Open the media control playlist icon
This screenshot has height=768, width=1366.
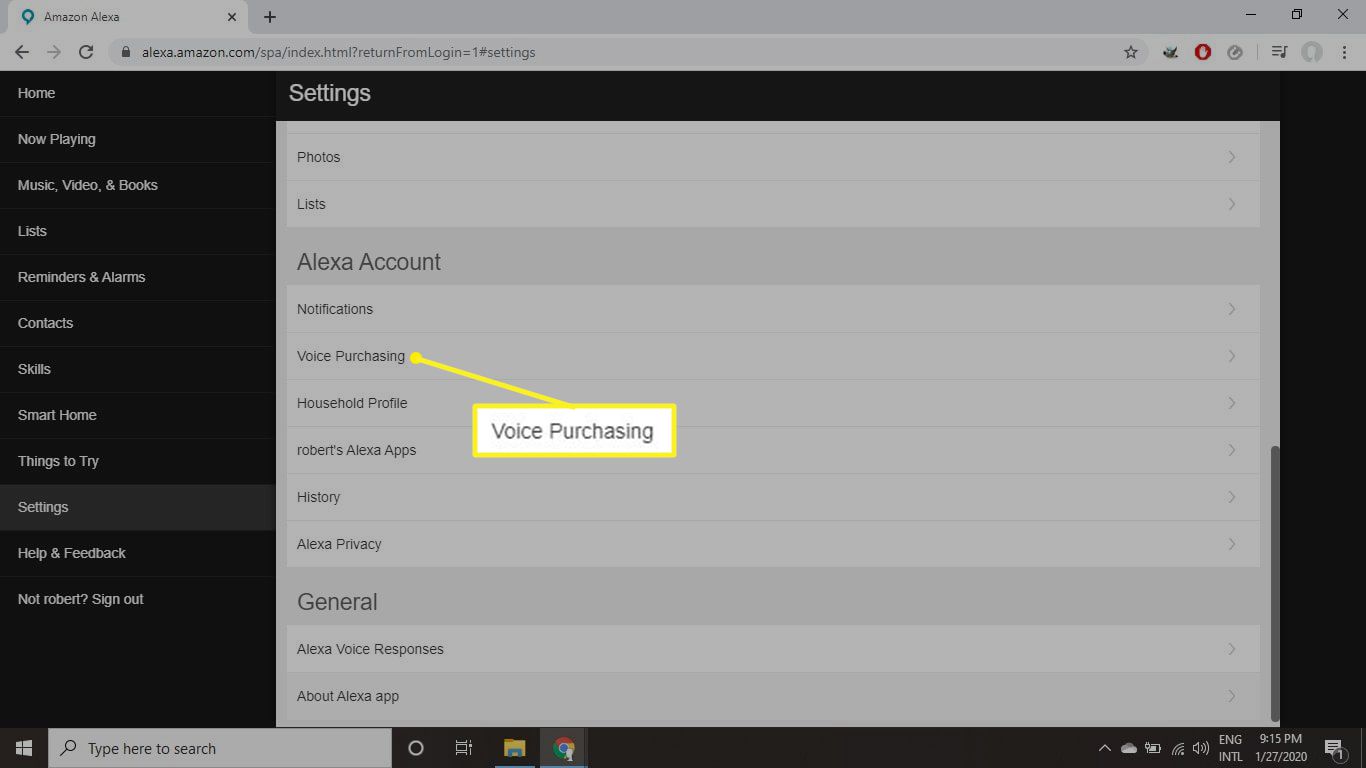coord(1279,52)
